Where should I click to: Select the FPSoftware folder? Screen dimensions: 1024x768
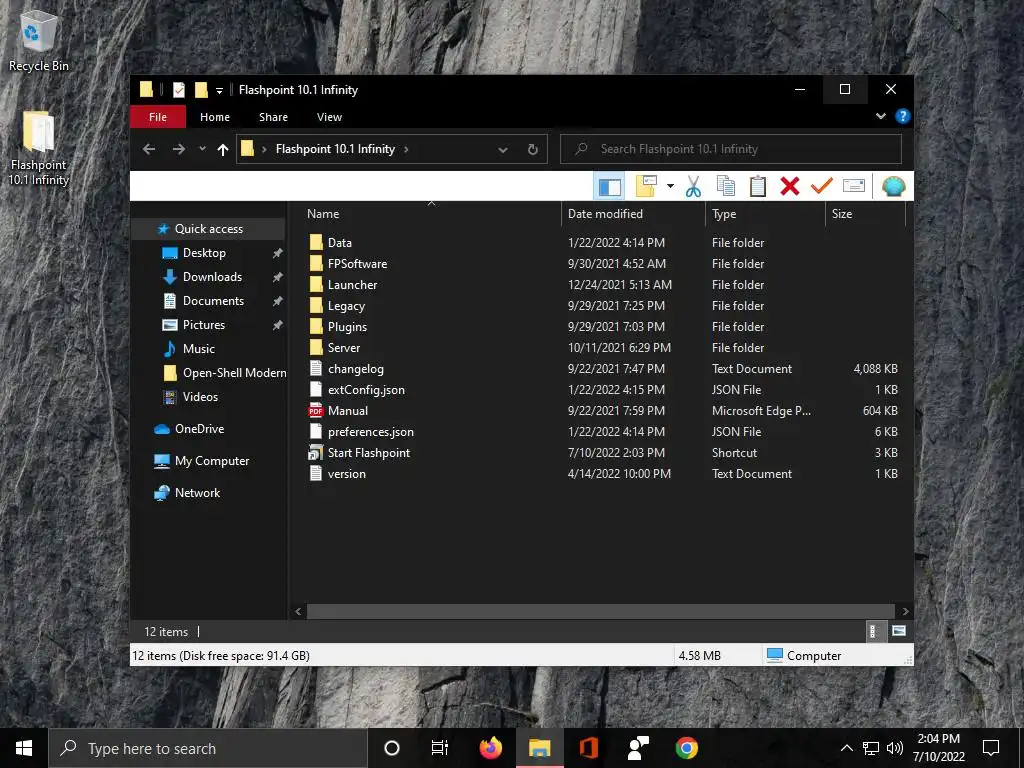[357, 264]
